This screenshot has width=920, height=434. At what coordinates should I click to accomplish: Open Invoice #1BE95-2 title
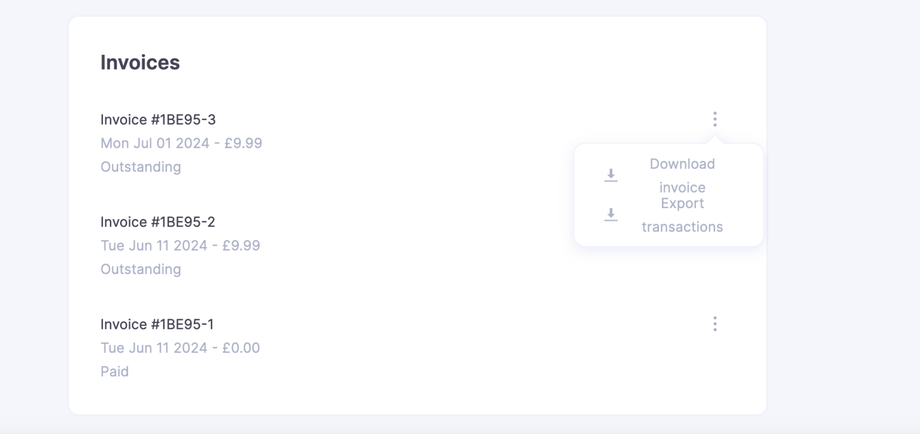pos(158,222)
